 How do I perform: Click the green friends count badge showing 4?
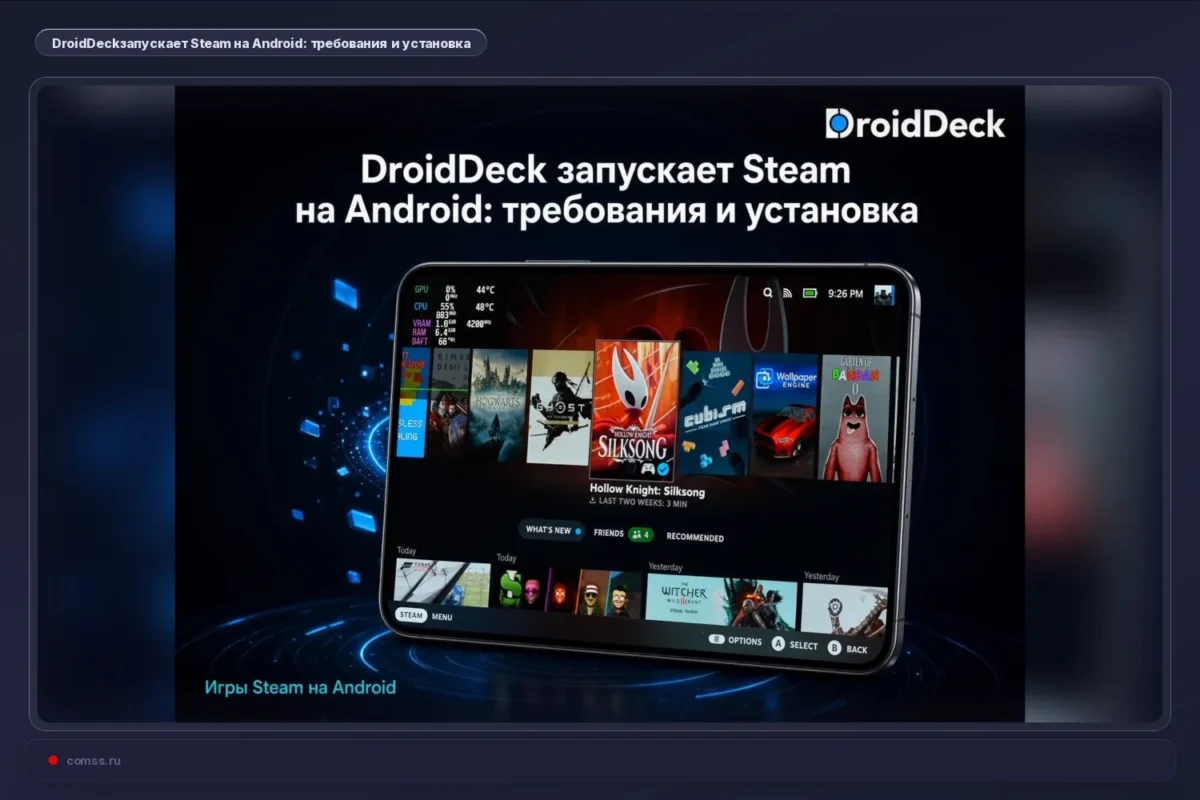click(x=641, y=534)
